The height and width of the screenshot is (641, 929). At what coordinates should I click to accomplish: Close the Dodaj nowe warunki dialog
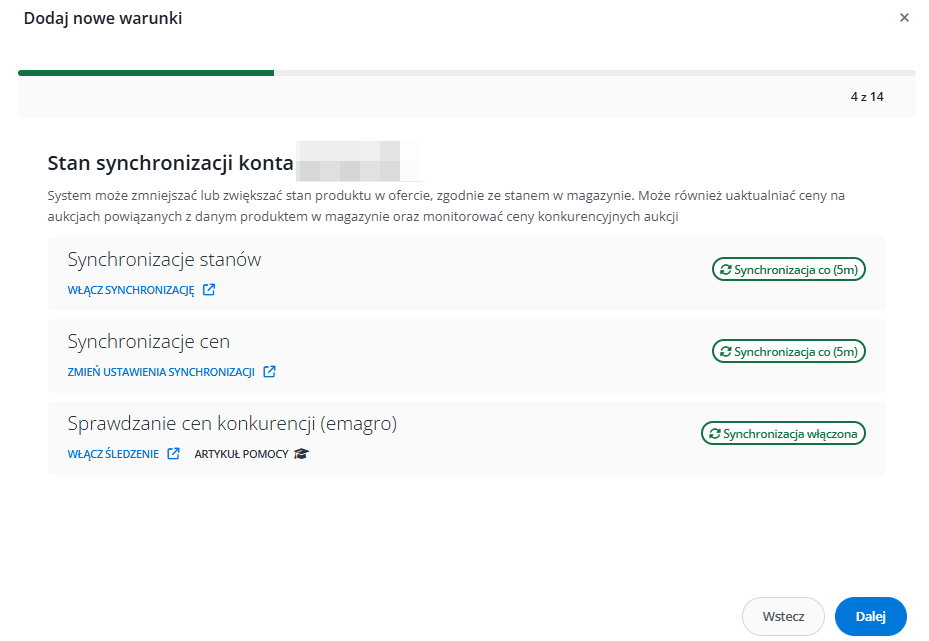click(904, 18)
